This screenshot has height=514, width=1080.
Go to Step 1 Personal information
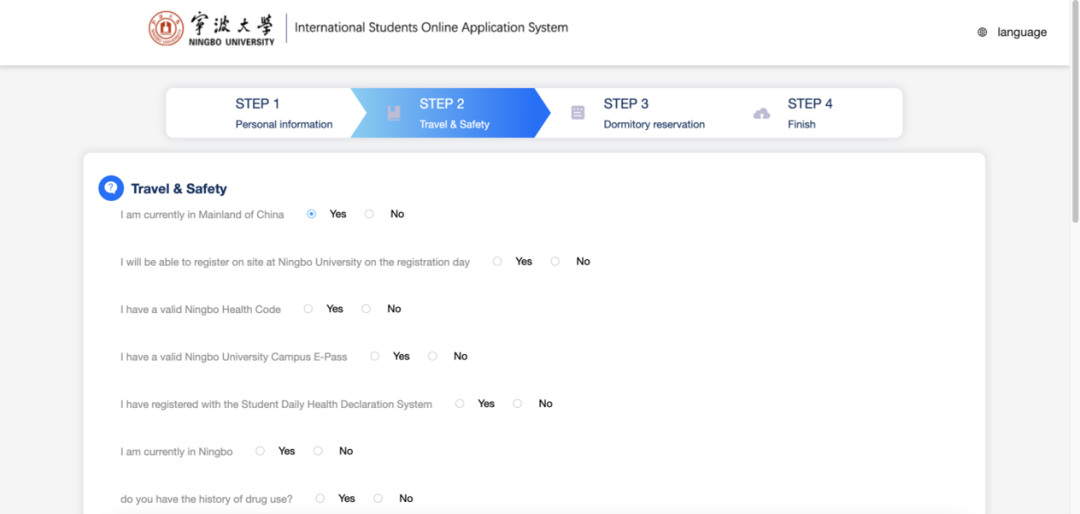pos(283,113)
